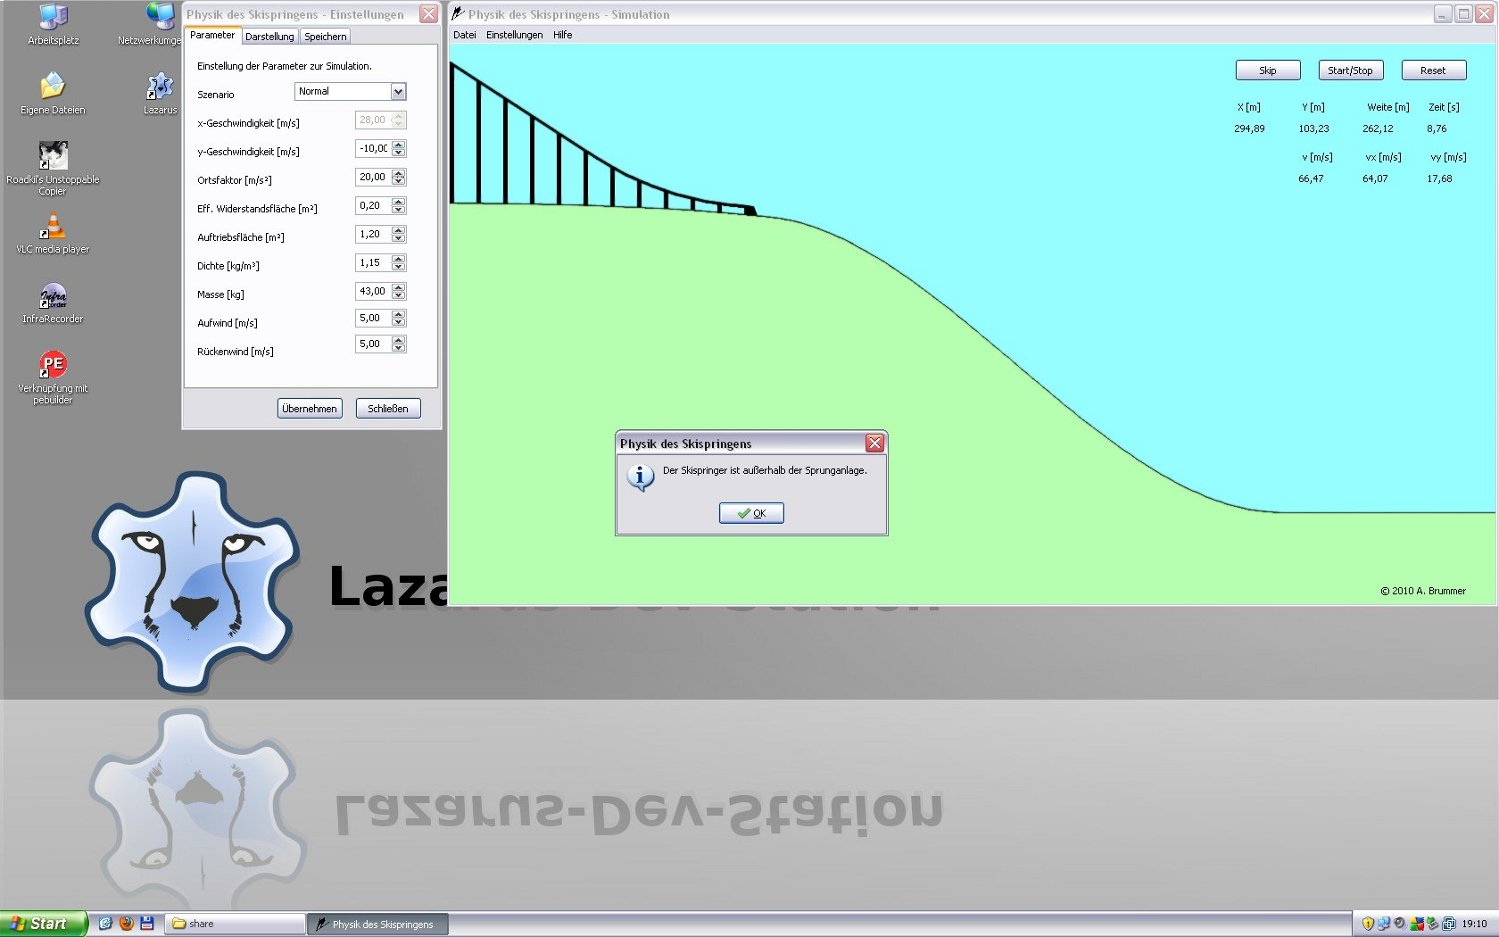Launch Roadkil's Unstoppable Copier icon
This screenshot has height=937, width=1499.
pyautogui.click(x=53, y=156)
